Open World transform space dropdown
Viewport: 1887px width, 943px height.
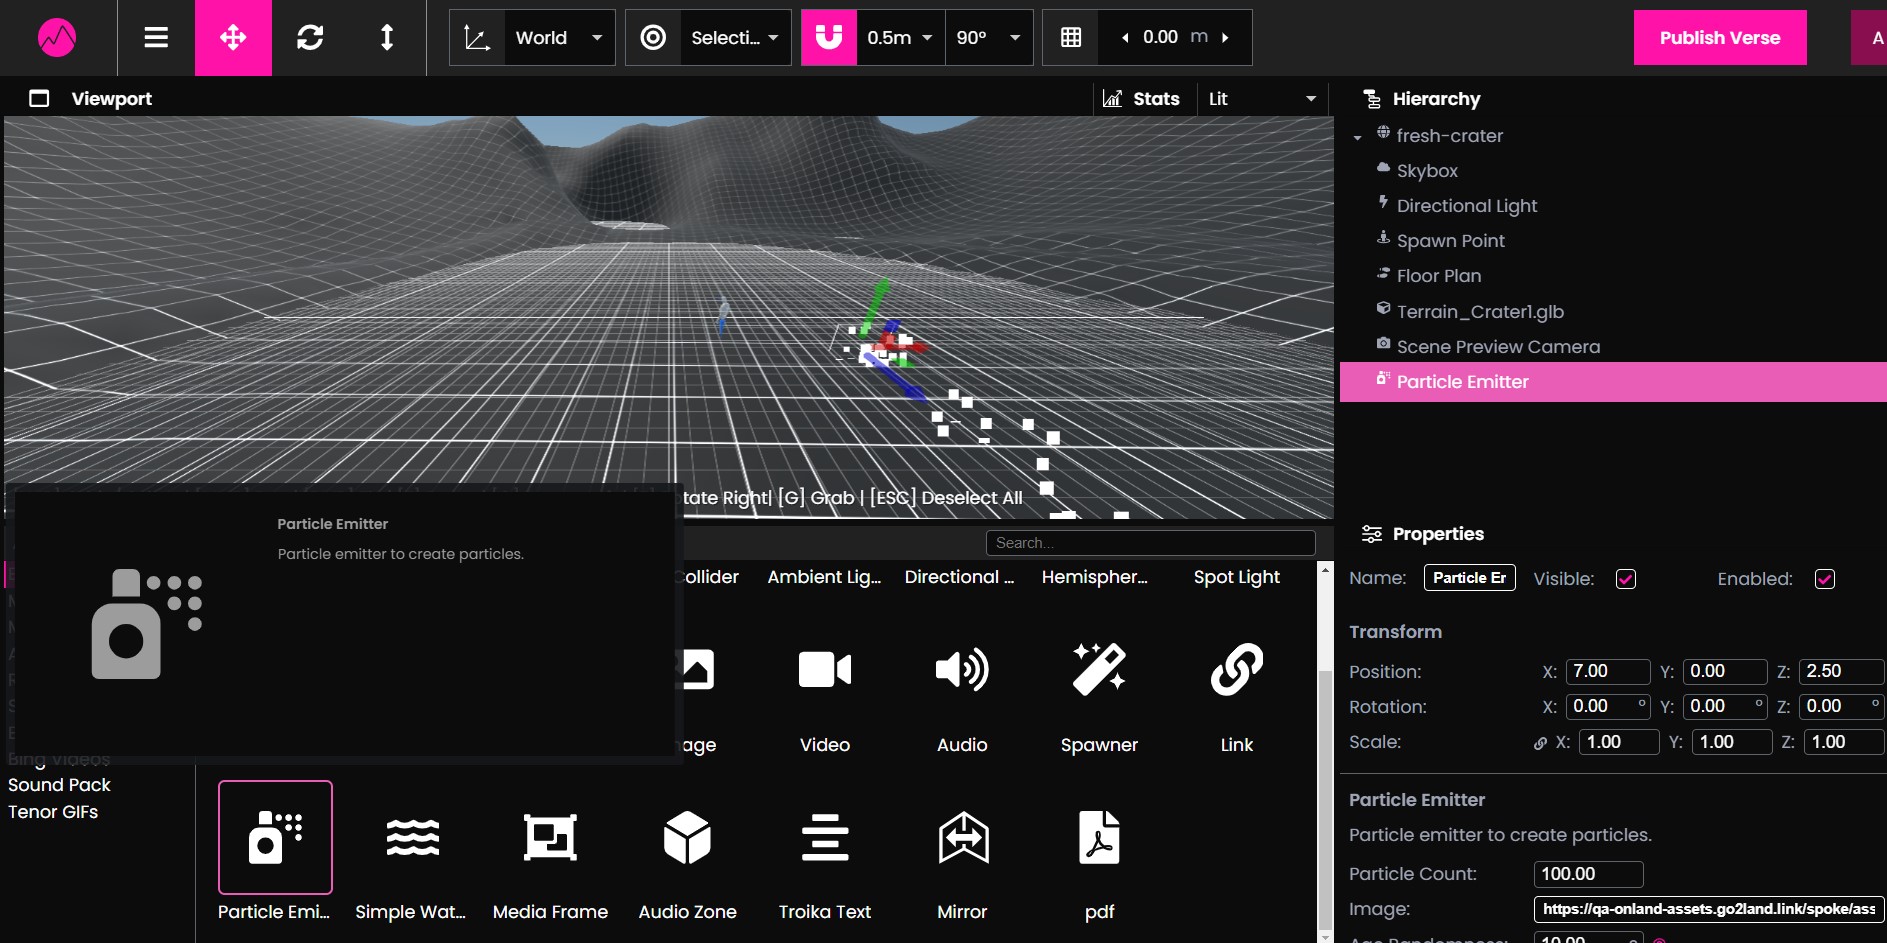(x=559, y=38)
